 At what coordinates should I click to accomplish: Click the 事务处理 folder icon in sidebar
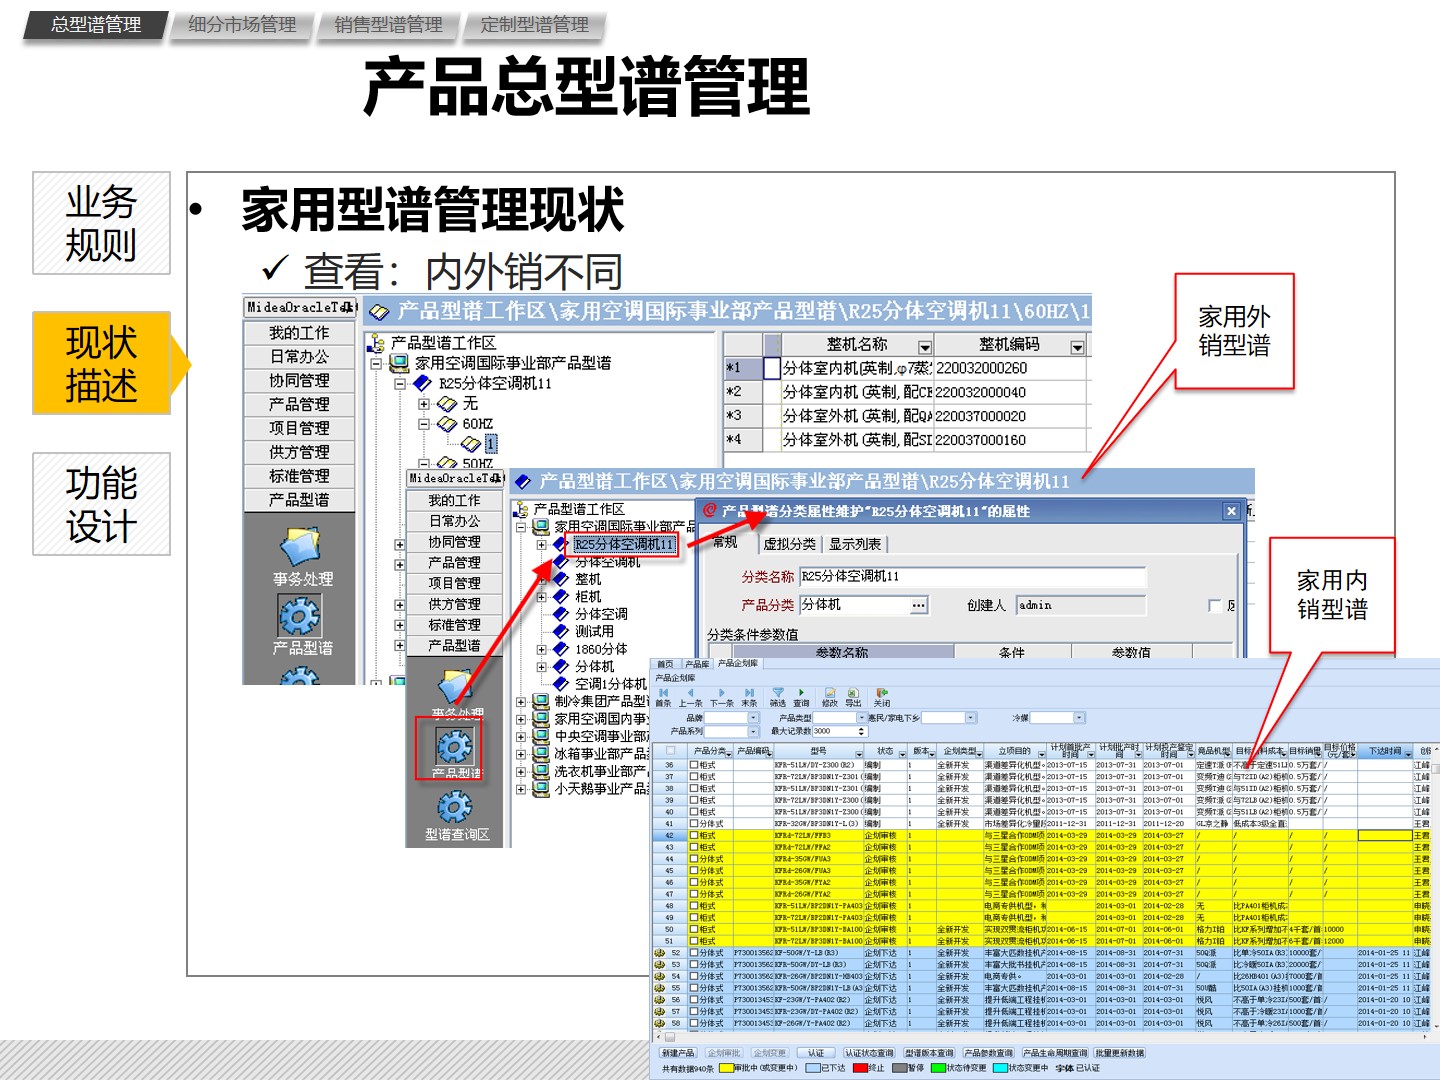click(301, 547)
